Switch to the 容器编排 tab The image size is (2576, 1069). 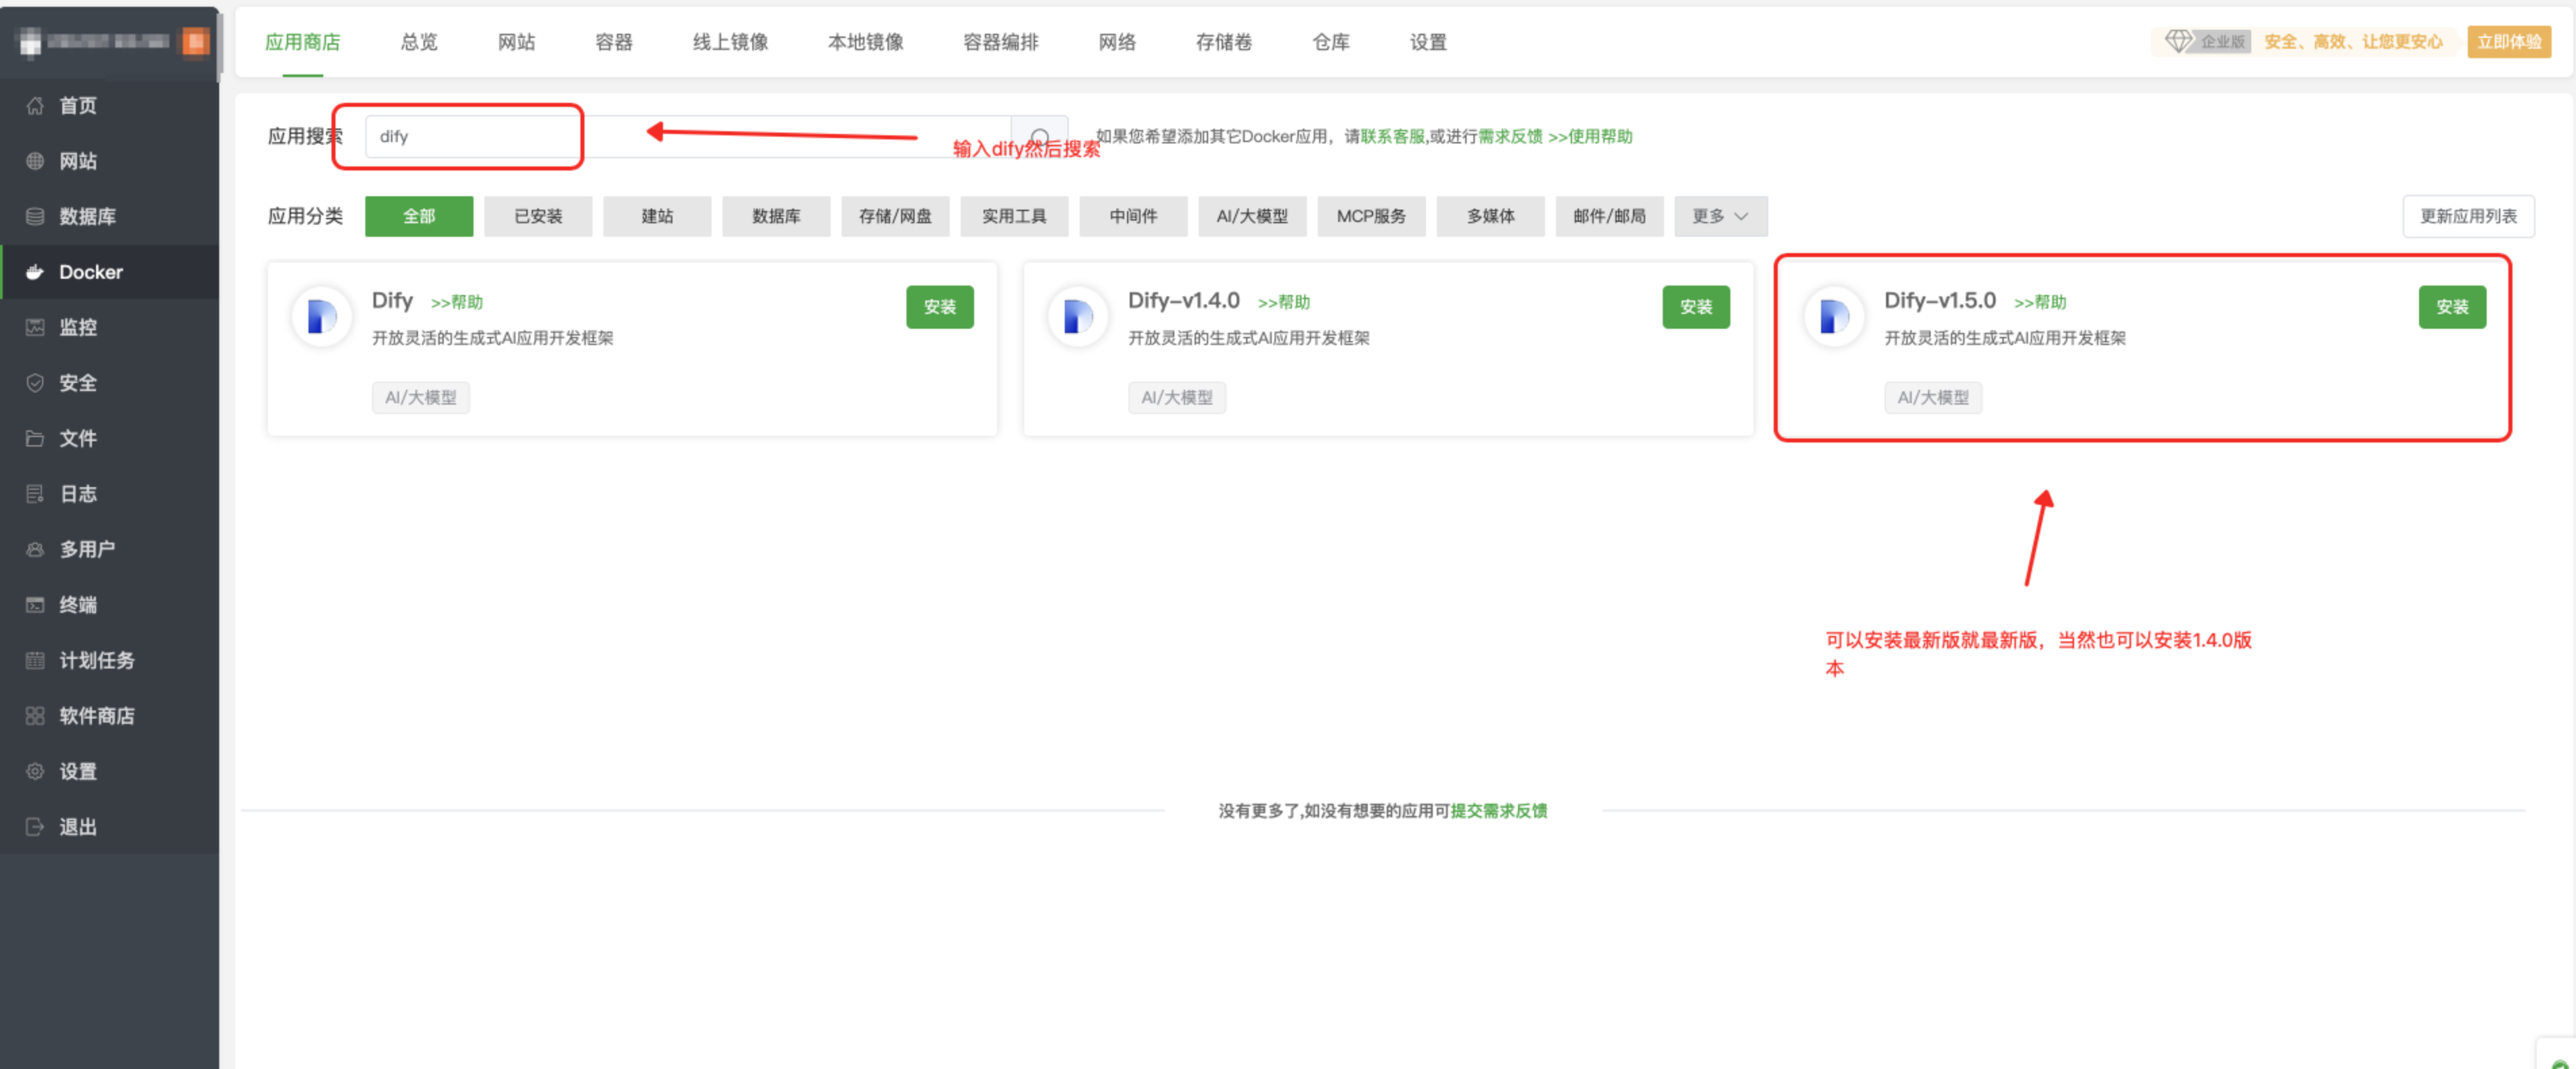coord(1000,42)
